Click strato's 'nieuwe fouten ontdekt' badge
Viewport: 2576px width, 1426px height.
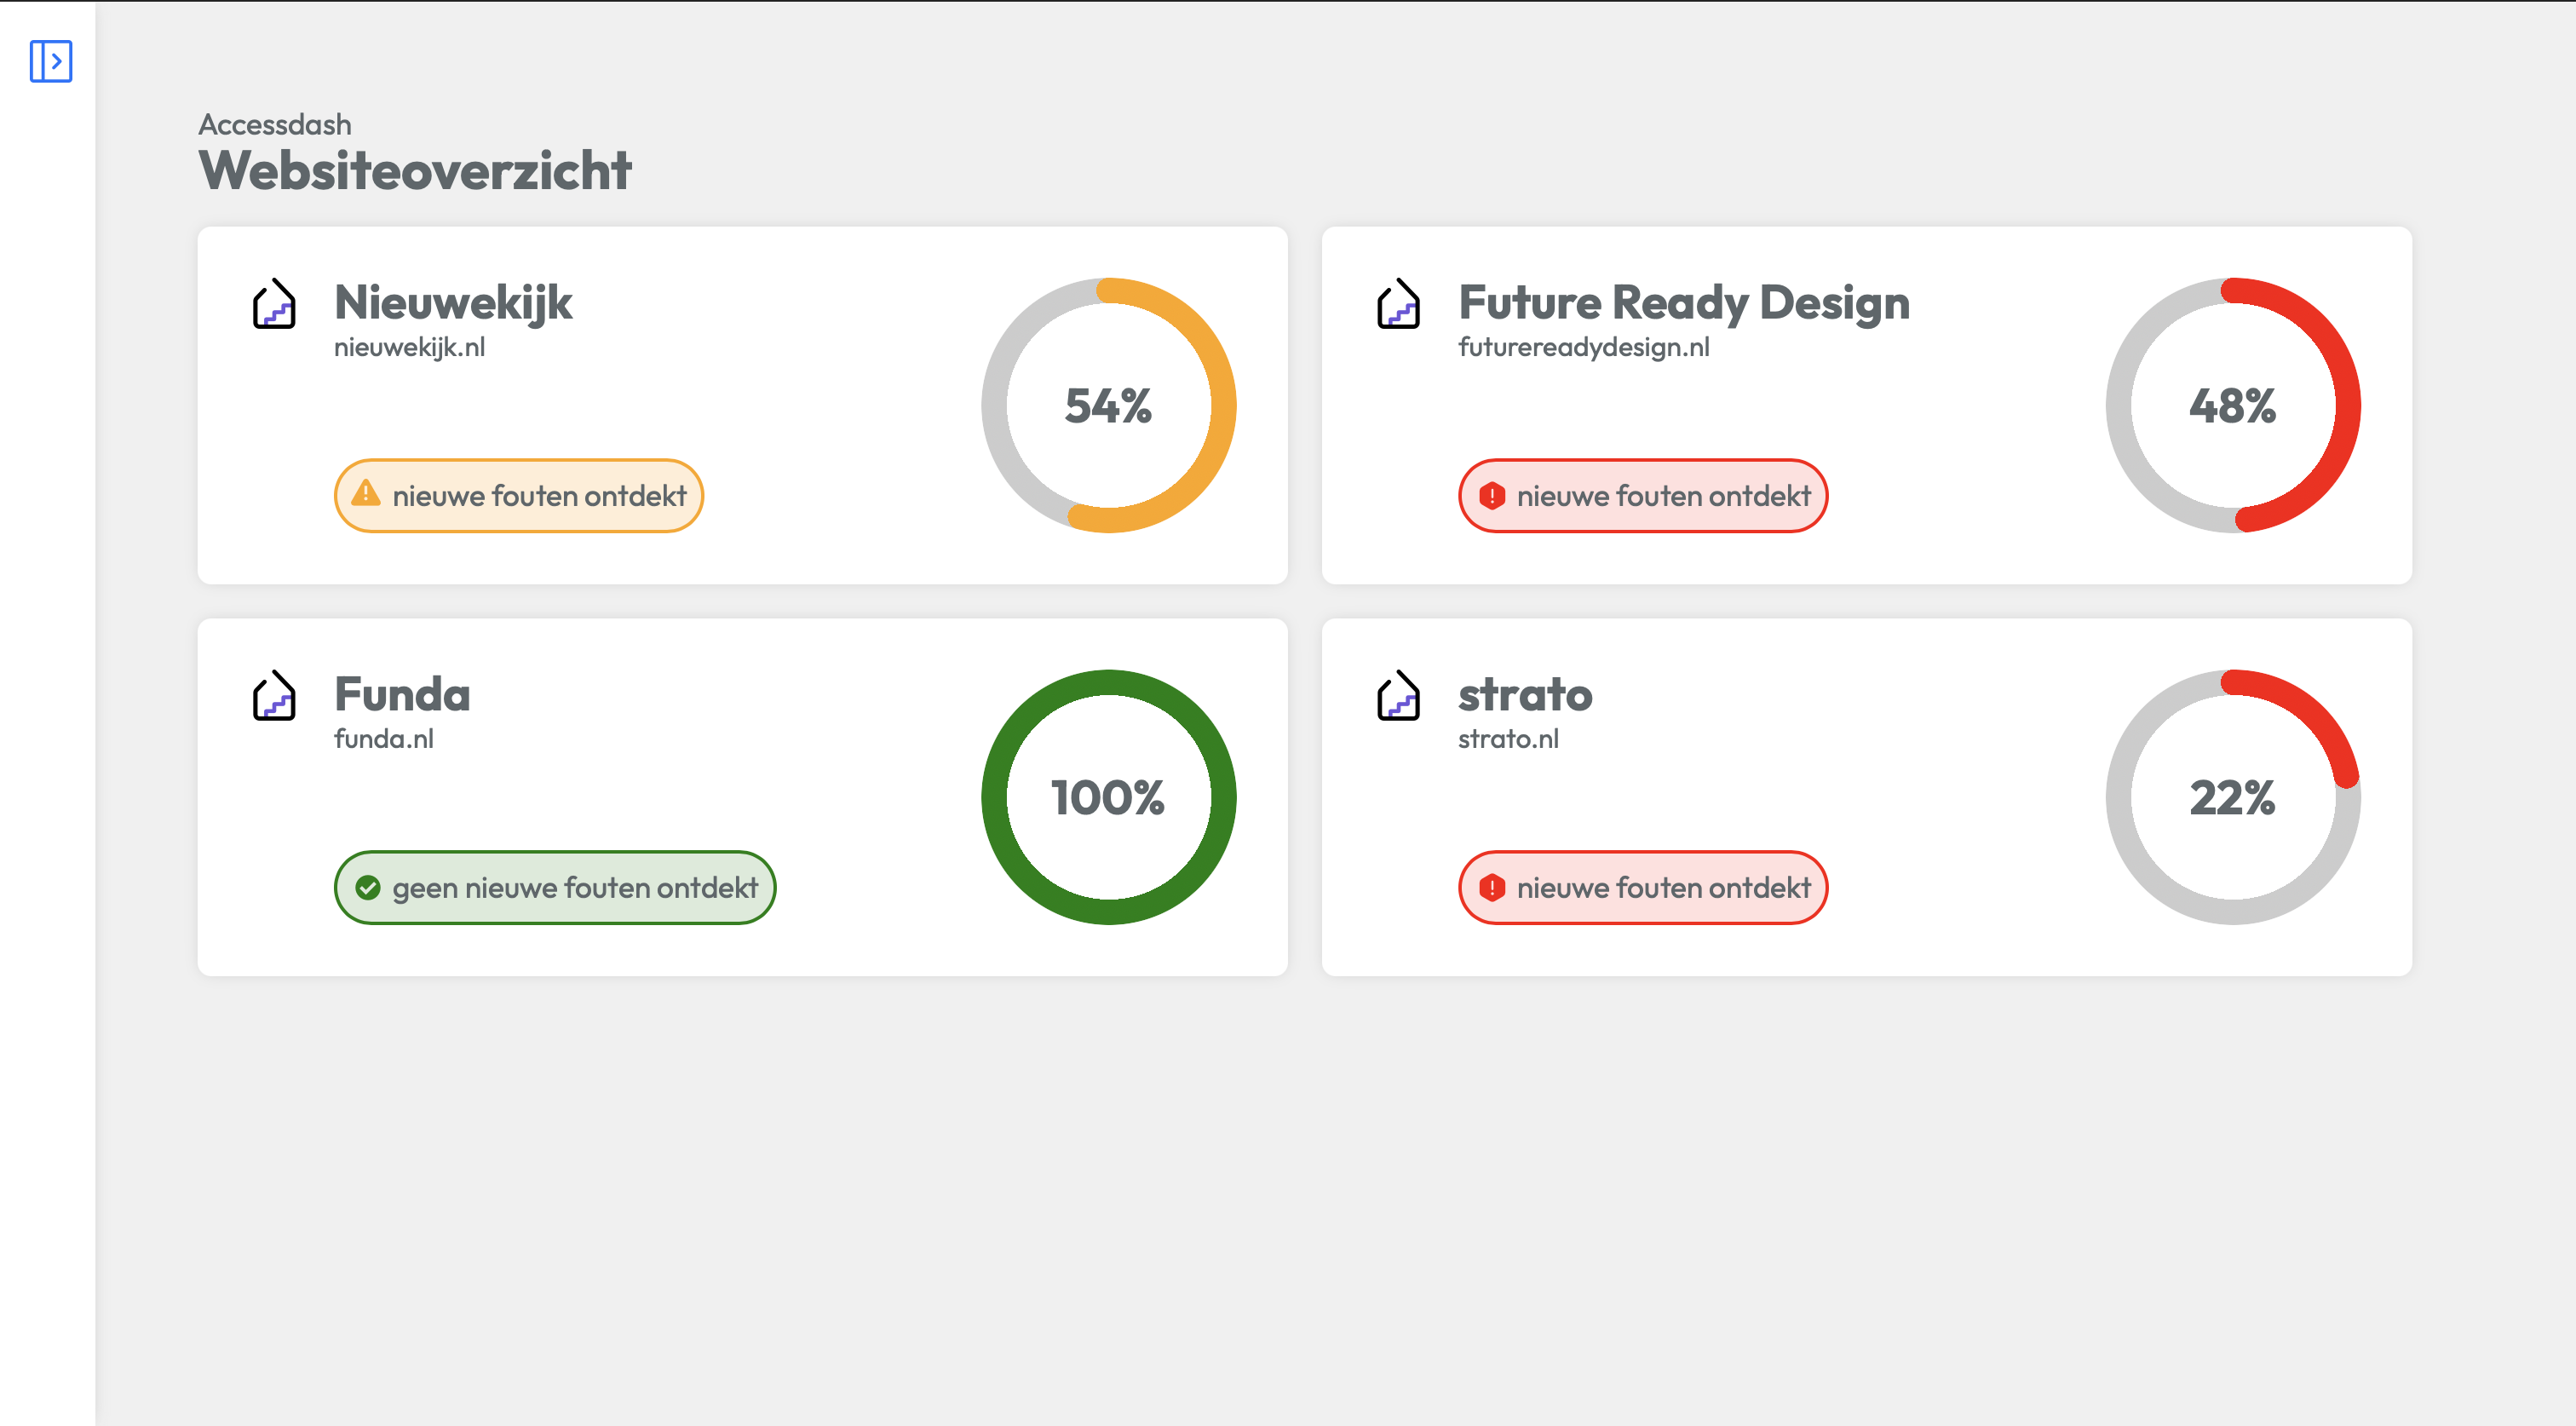(1642, 888)
